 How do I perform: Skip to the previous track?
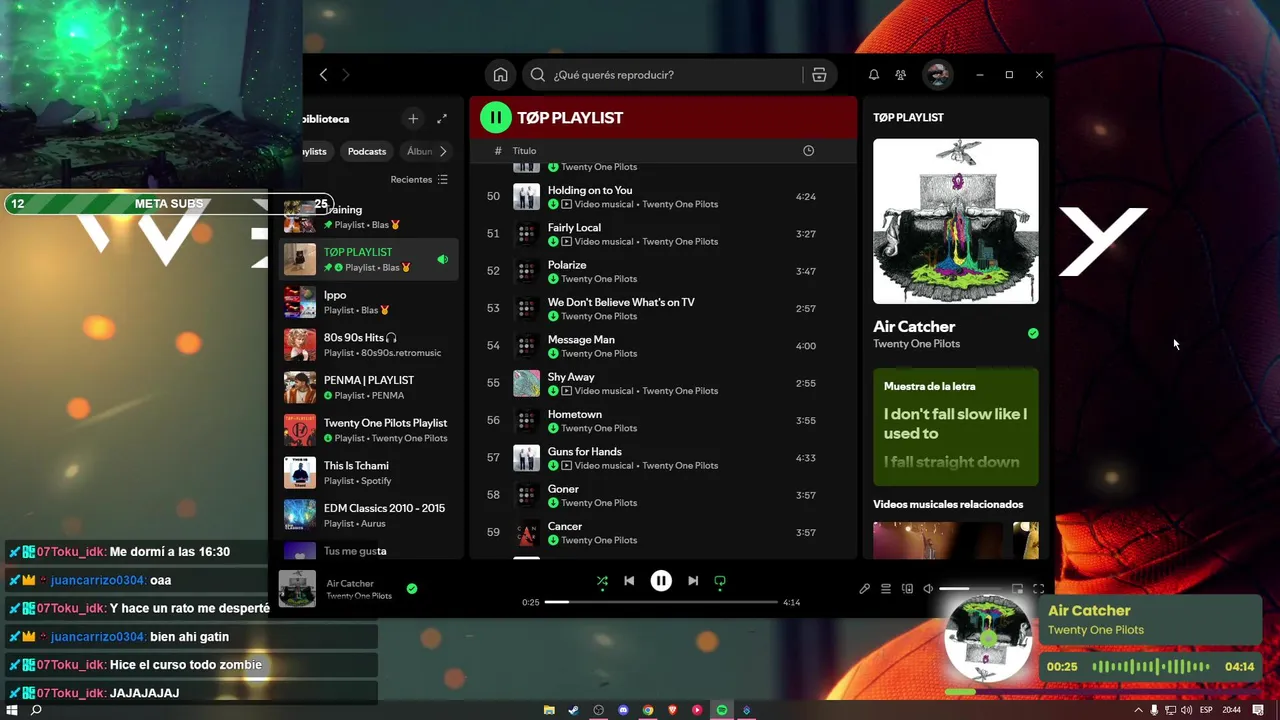(x=629, y=581)
